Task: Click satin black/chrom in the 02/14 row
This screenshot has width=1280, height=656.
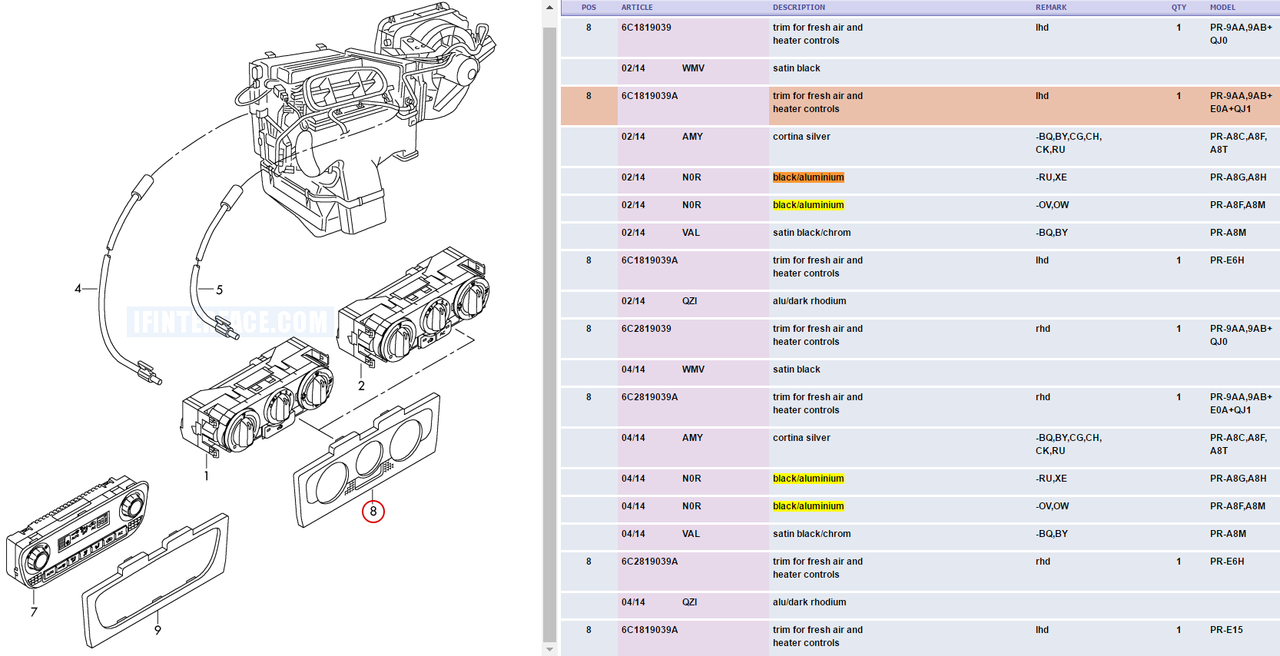Action: click(x=812, y=232)
